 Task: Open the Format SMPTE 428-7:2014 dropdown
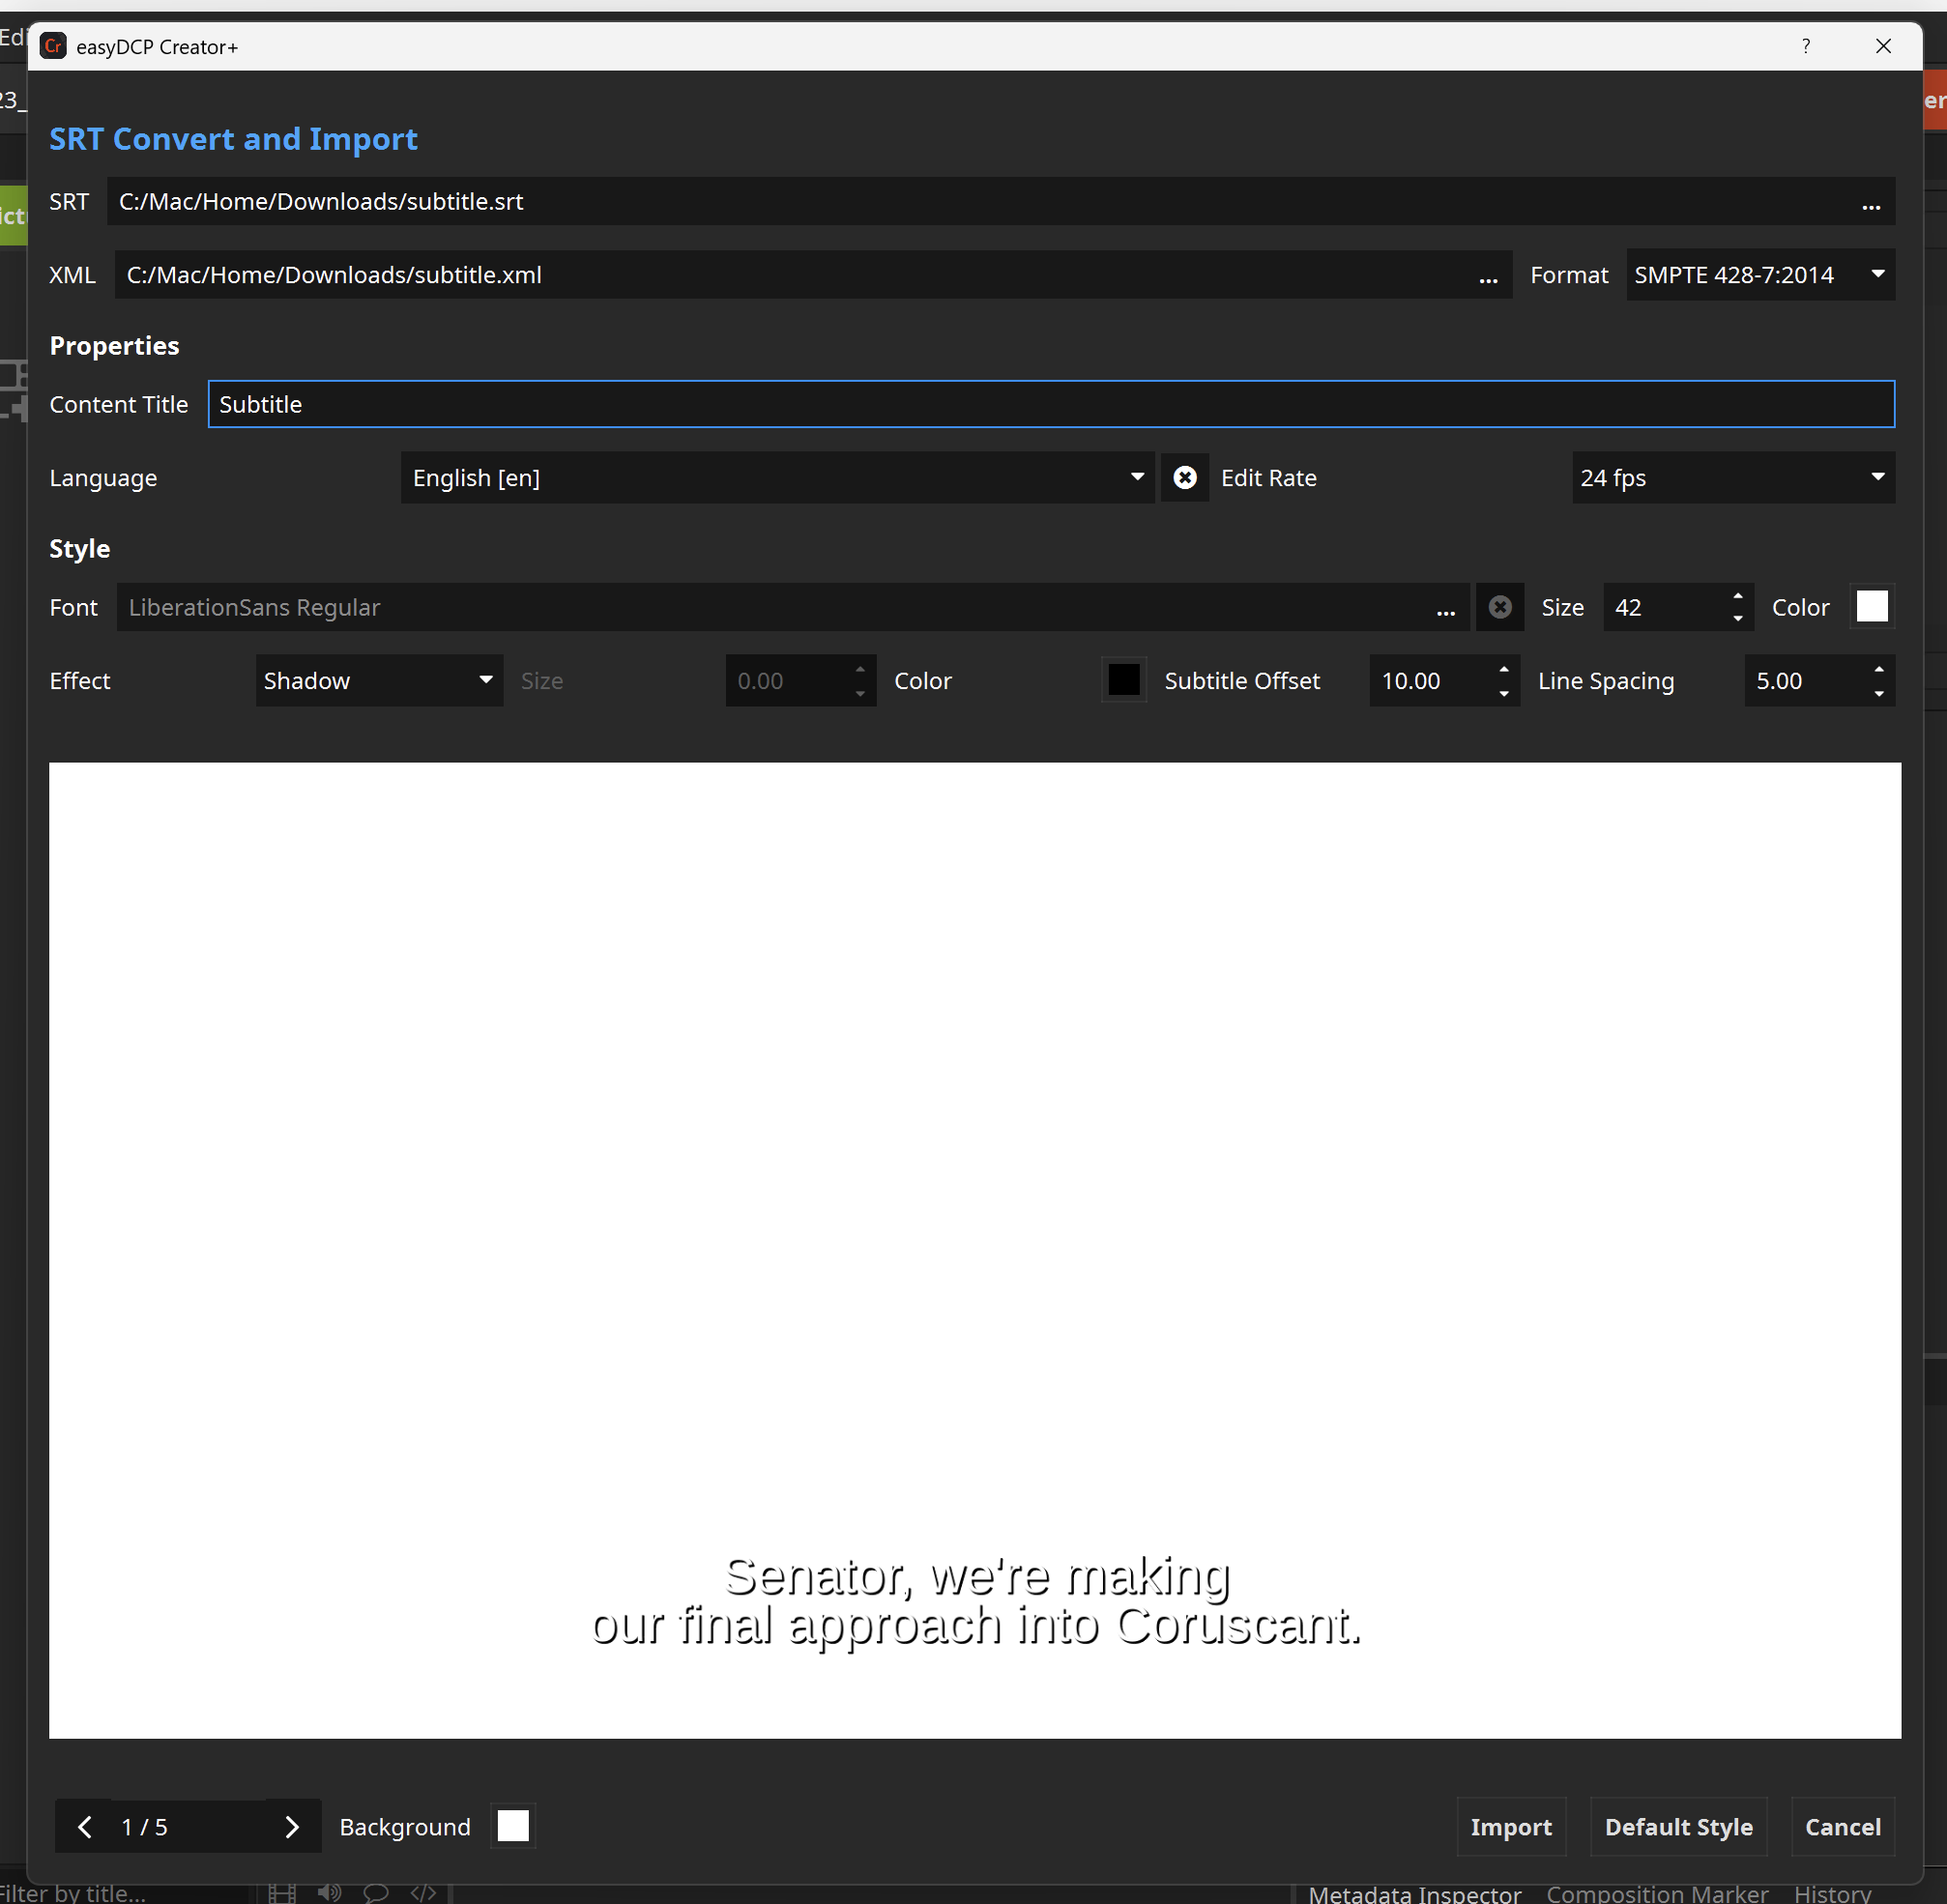coord(1759,275)
